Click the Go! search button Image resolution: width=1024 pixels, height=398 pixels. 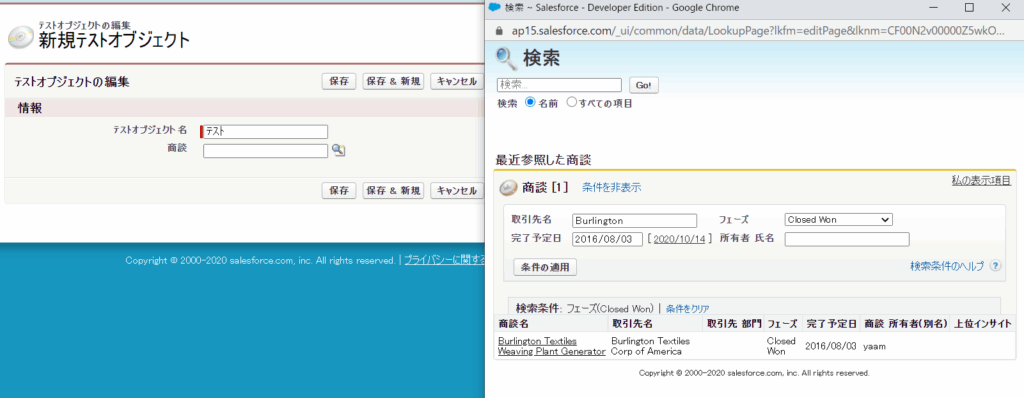tap(643, 86)
